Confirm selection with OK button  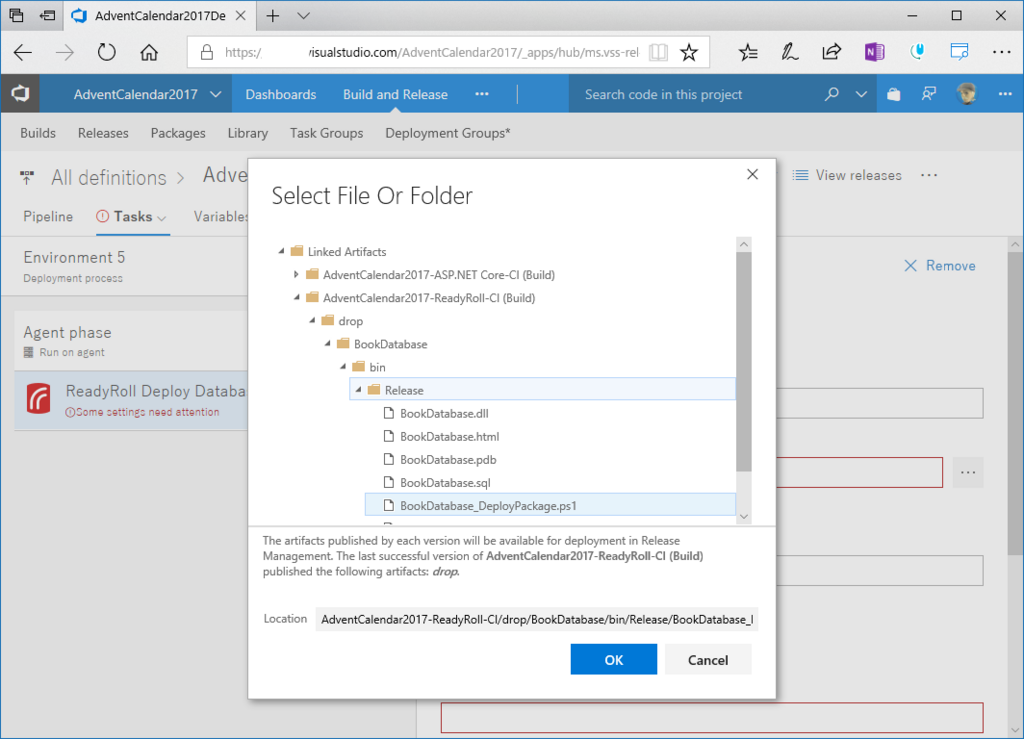(614, 659)
